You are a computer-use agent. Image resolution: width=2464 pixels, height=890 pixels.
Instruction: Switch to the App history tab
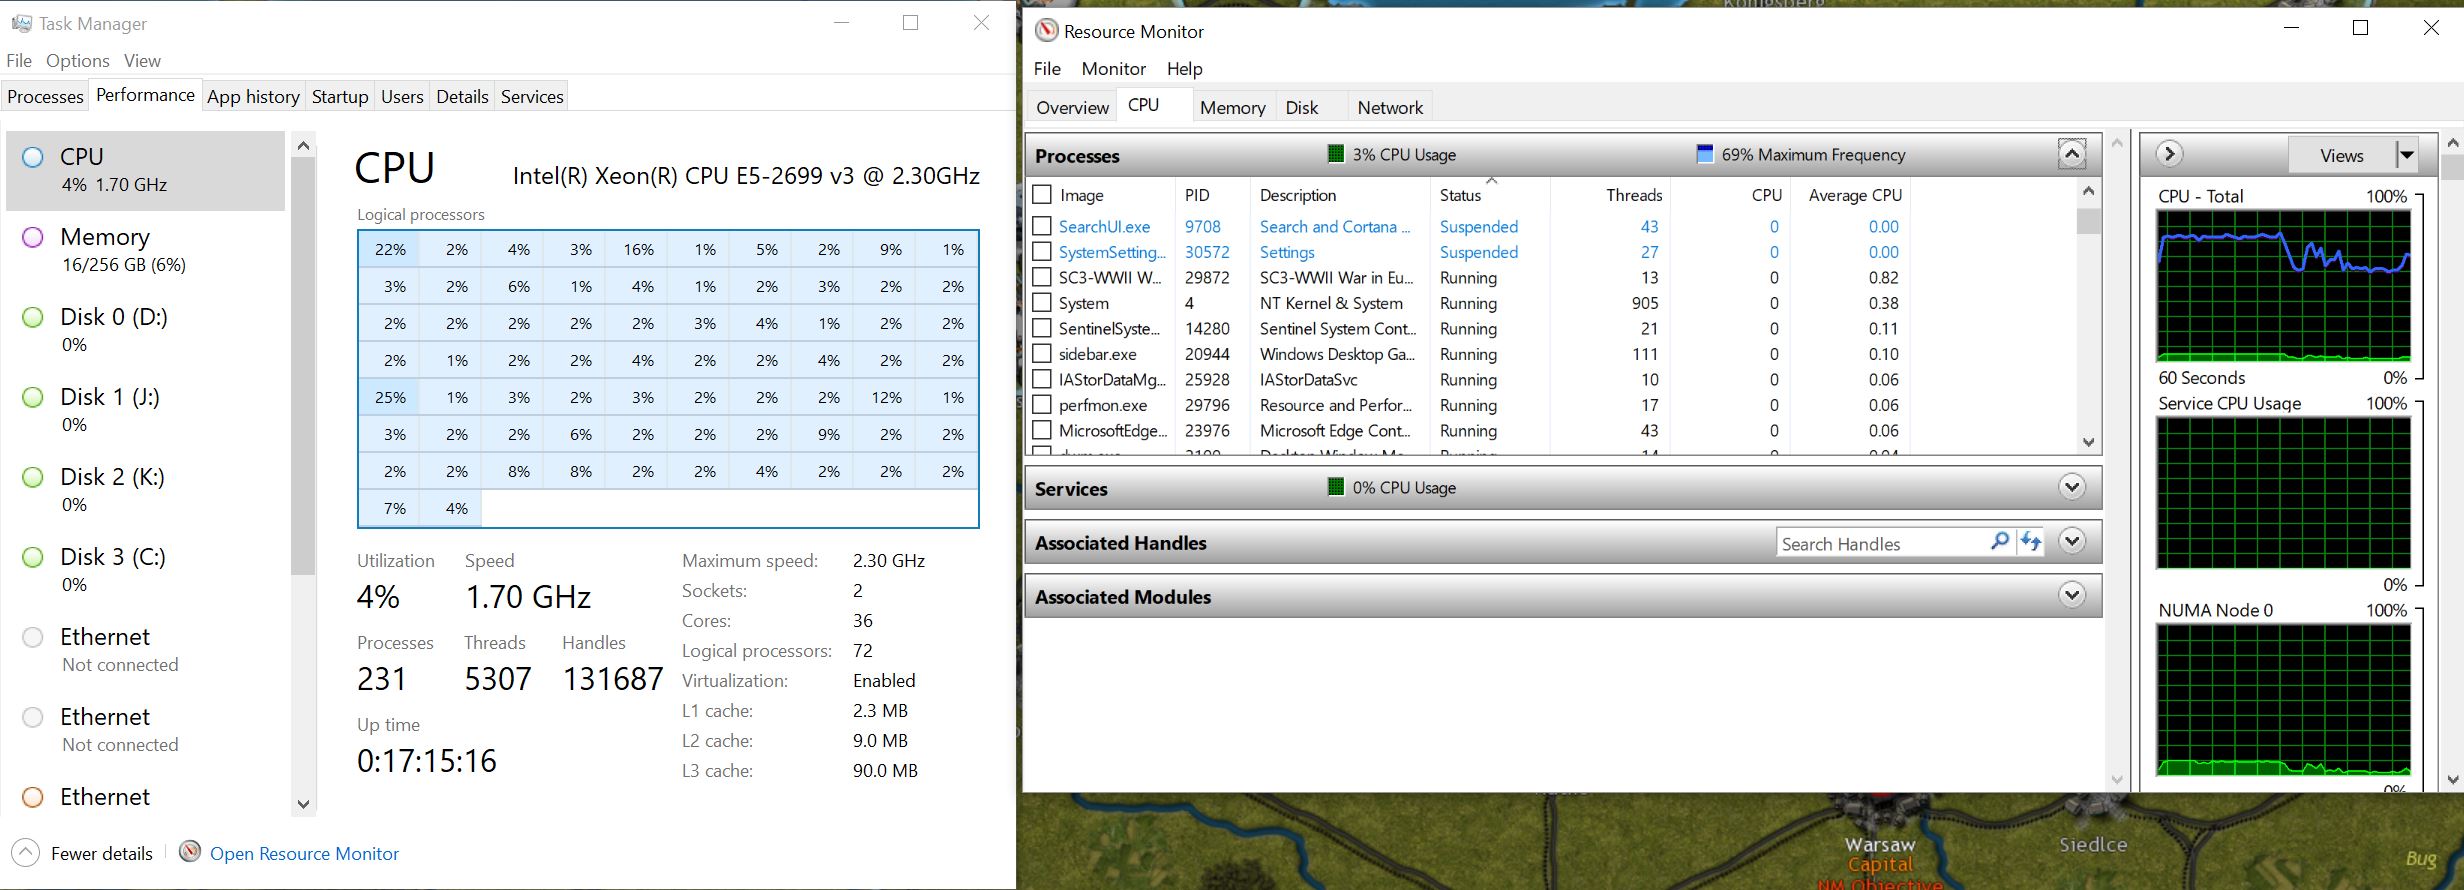tap(253, 97)
